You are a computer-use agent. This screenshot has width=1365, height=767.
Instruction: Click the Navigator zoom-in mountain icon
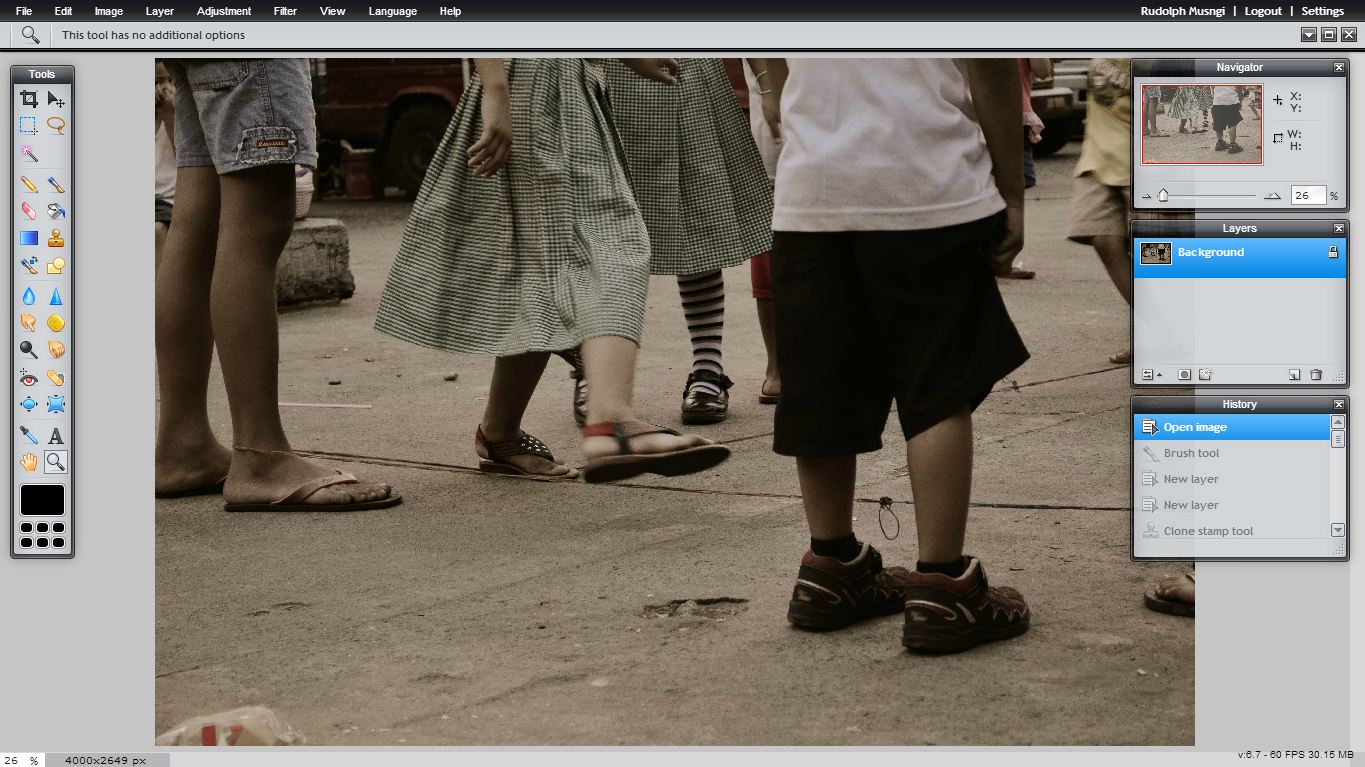[1272, 196]
